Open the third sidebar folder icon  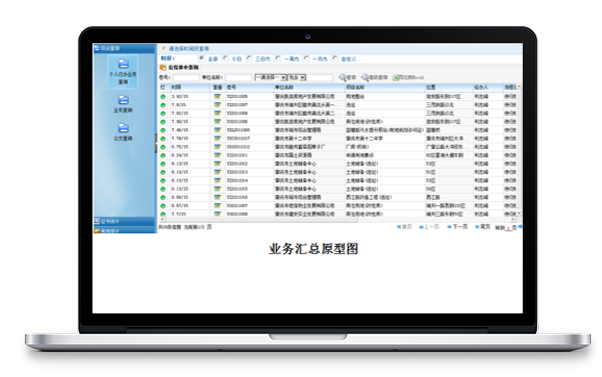[x=123, y=128]
